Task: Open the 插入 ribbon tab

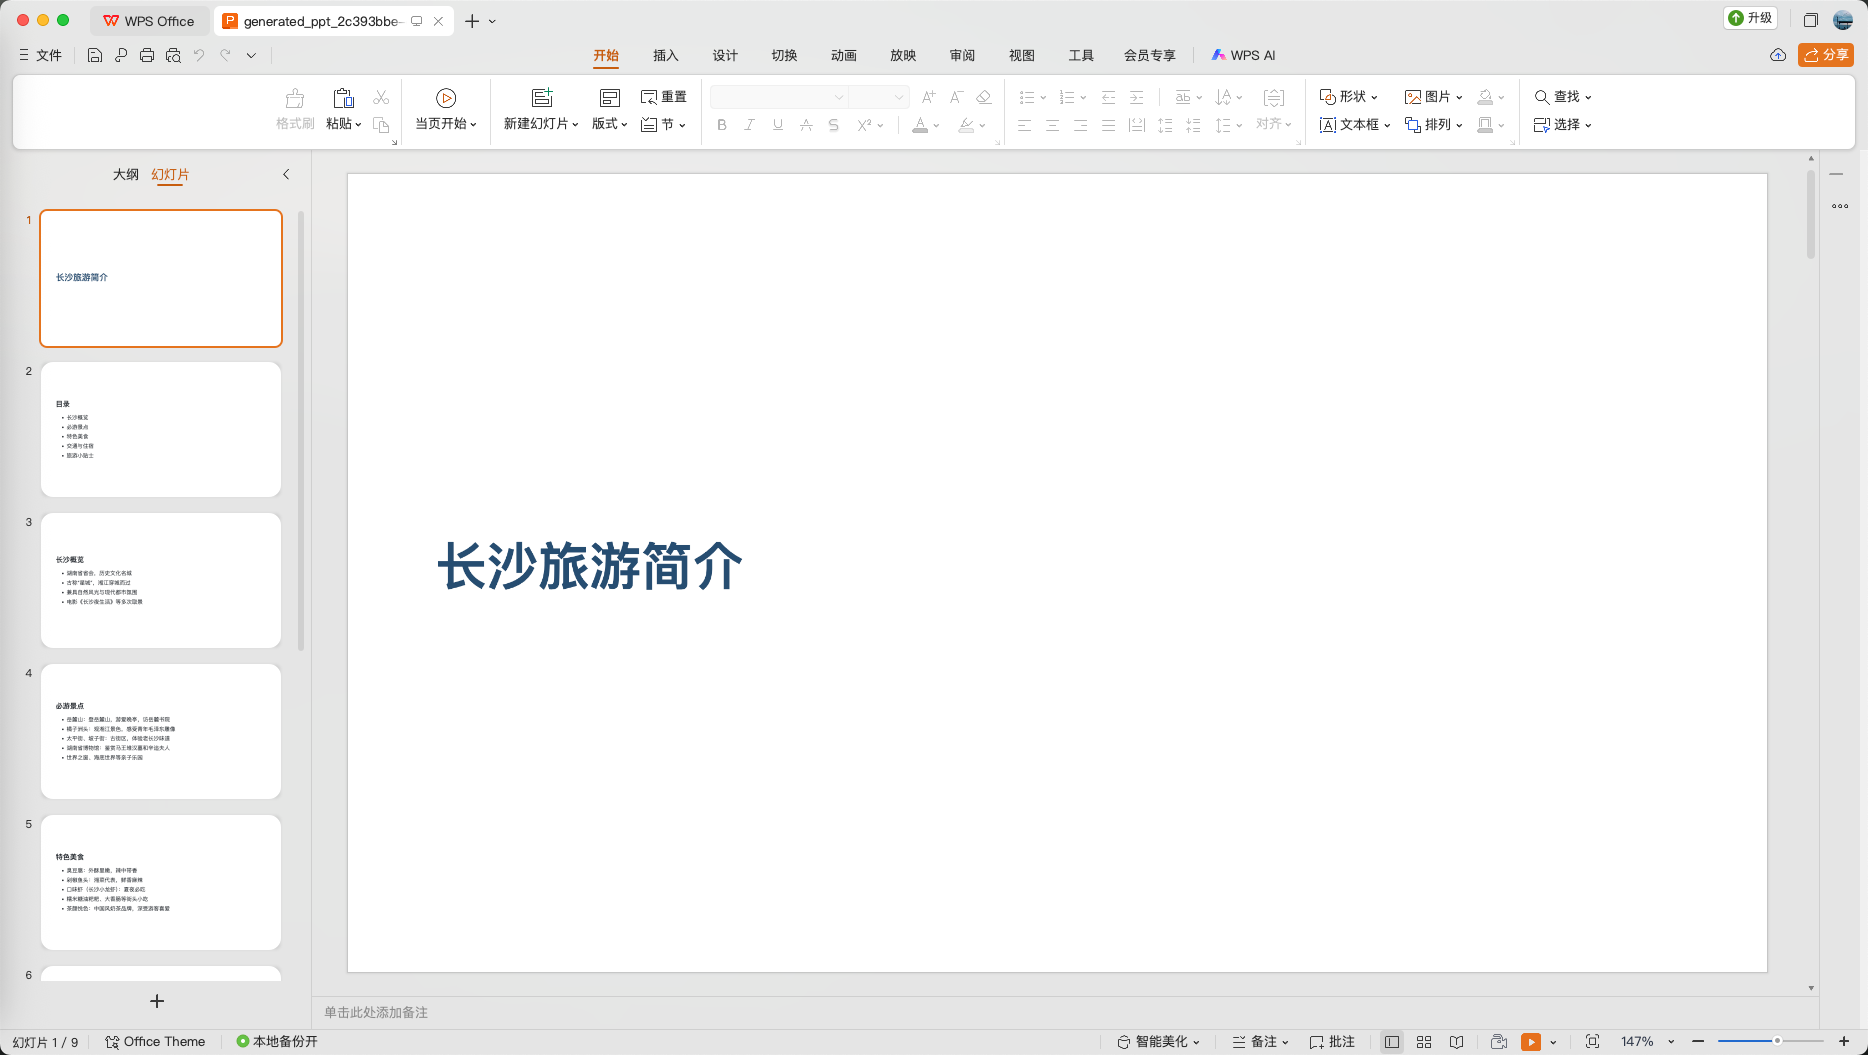Action: (665, 55)
